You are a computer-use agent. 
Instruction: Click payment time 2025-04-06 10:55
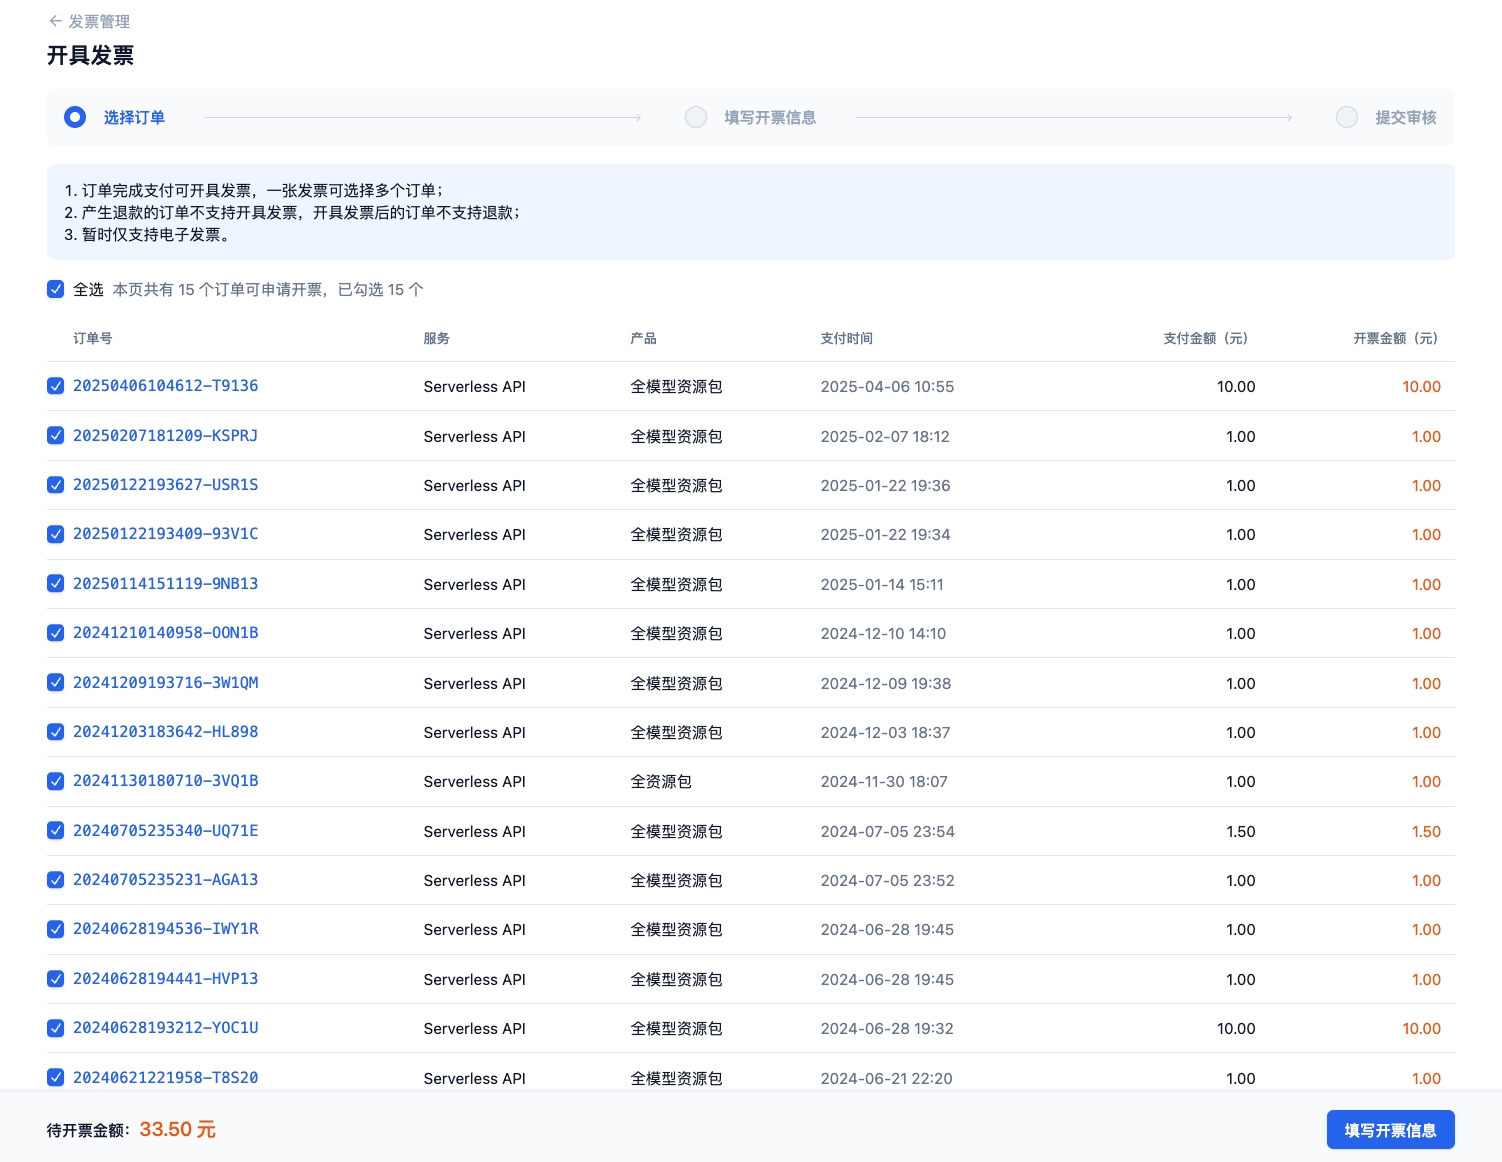(x=887, y=387)
